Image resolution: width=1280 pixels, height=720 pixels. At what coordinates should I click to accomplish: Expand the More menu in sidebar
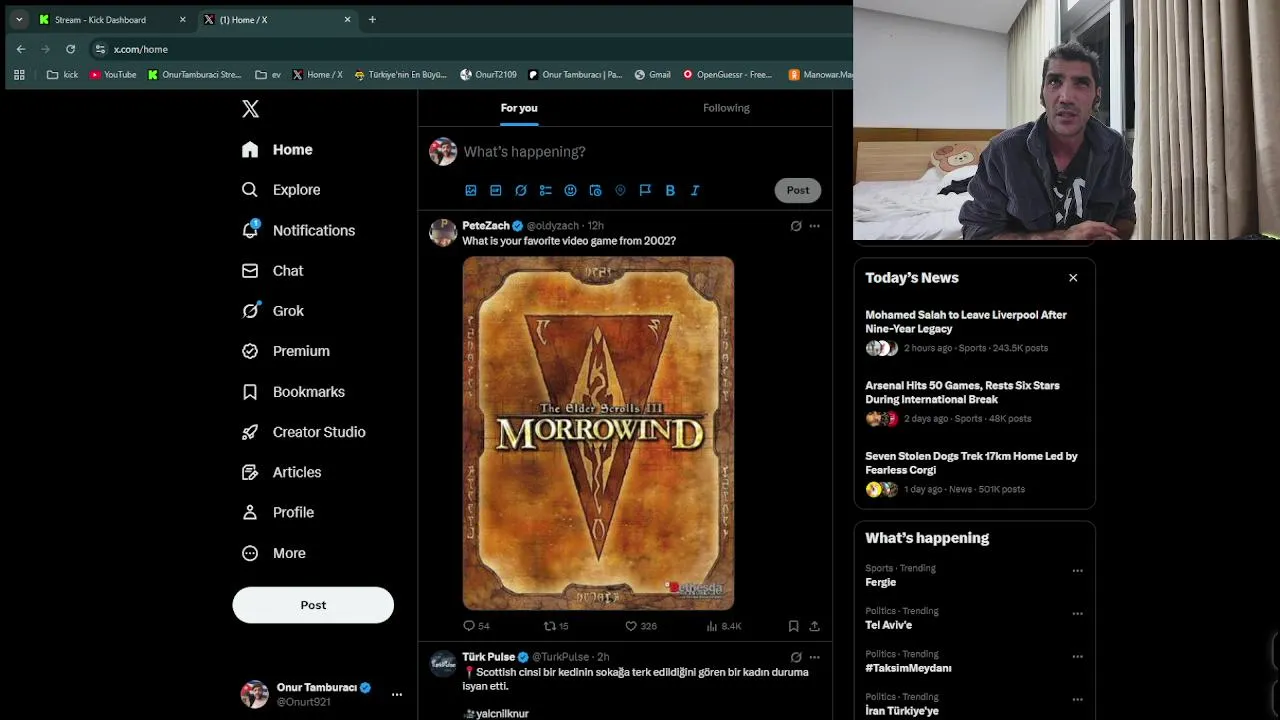pos(273,553)
